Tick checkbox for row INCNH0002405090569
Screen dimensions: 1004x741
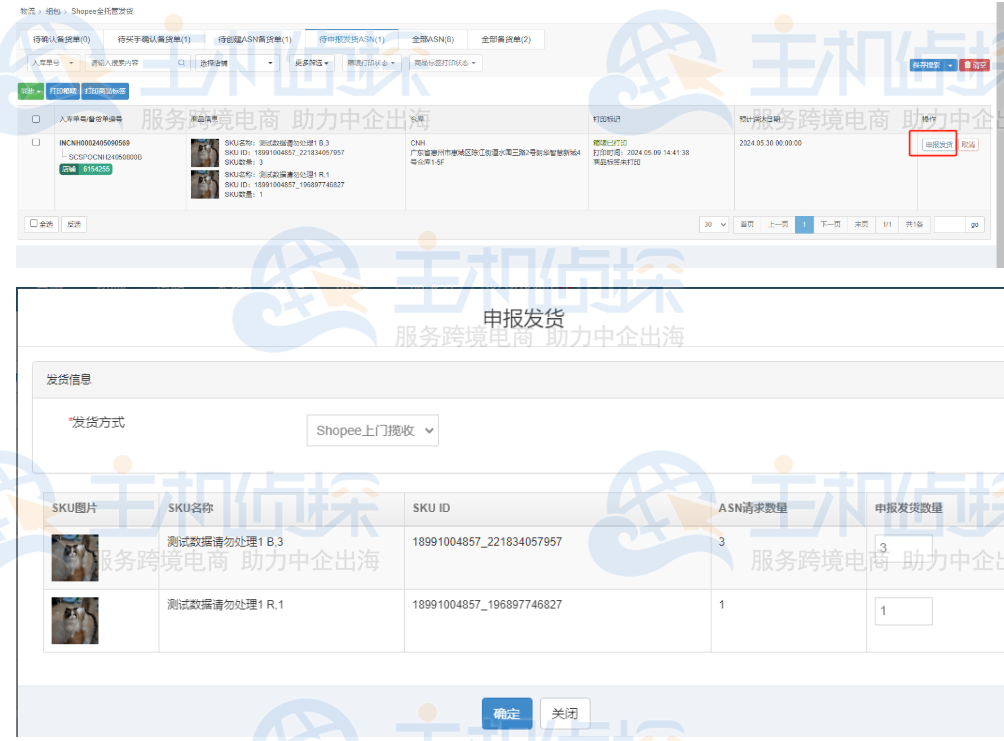tap(36, 143)
